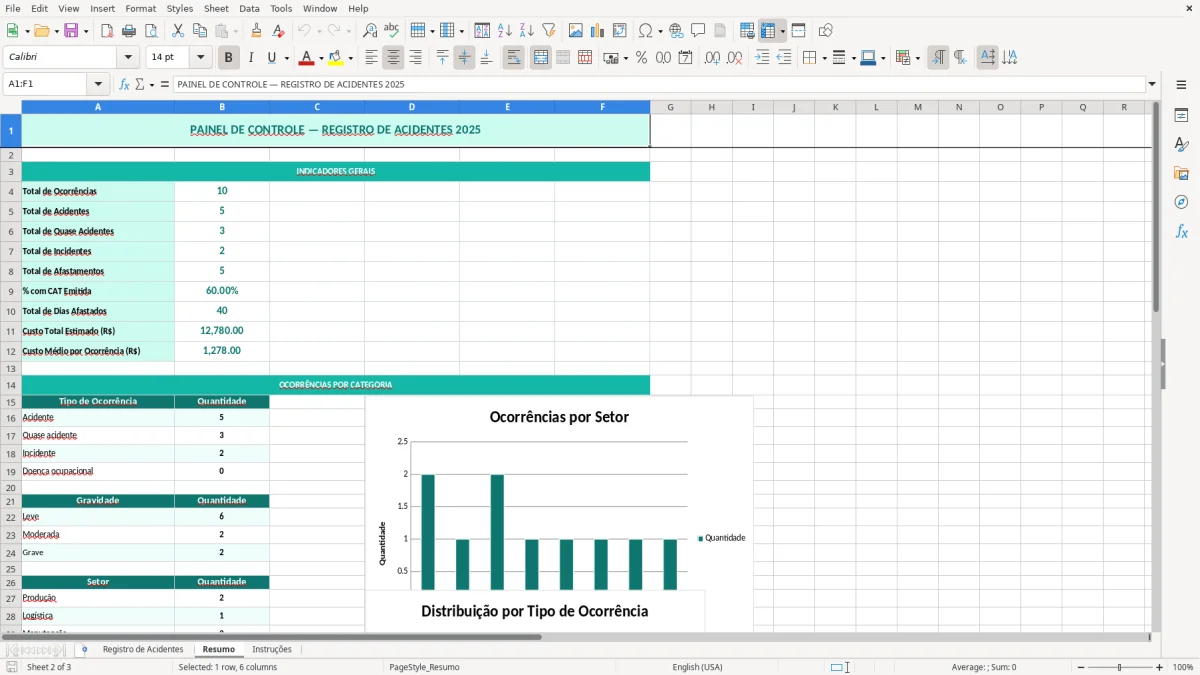Increase indent of cell content
1200x675 pixels.
[x=762, y=58]
